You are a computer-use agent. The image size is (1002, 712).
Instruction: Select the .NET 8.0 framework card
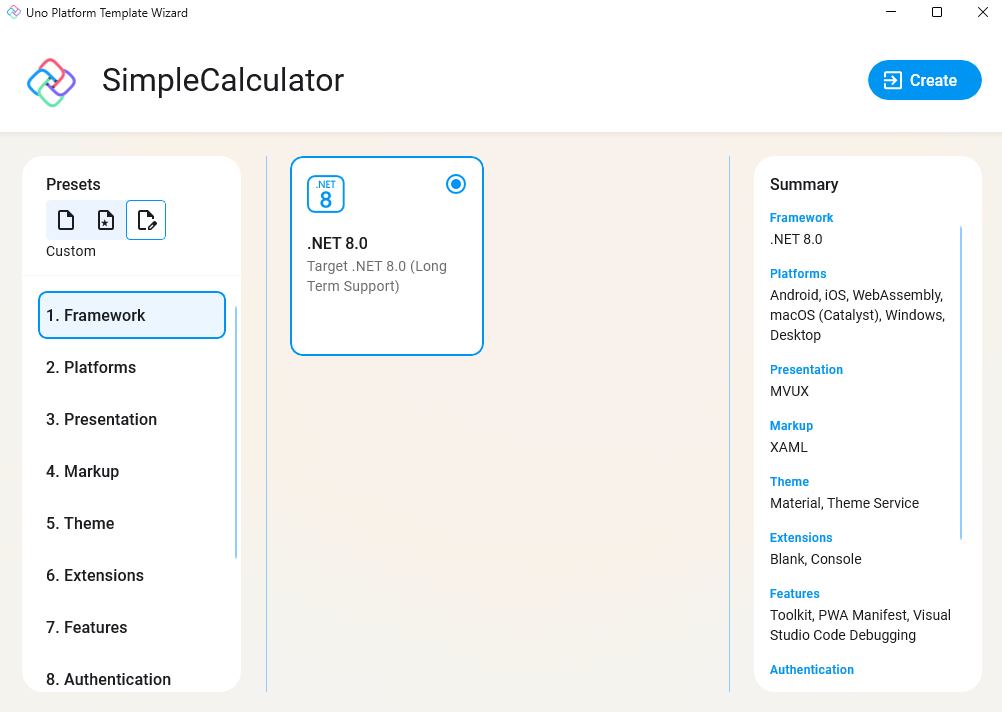(387, 256)
